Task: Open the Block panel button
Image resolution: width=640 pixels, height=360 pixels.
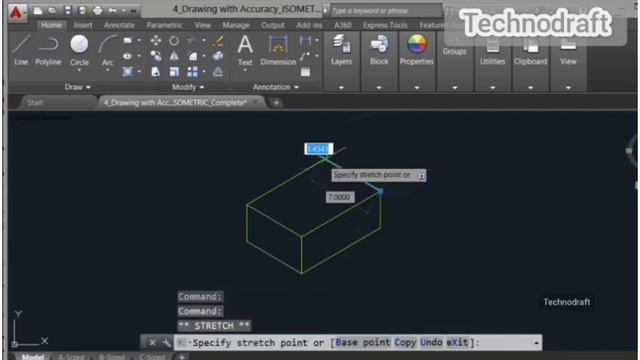Action: [379, 50]
